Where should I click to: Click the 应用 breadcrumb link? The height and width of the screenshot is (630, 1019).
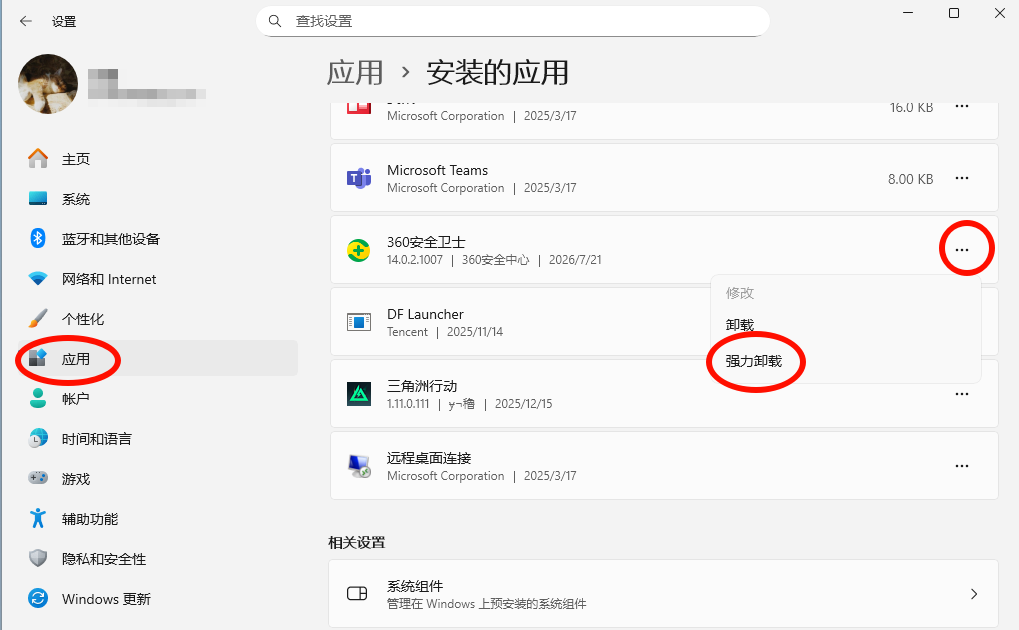click(x=355, y=72)
